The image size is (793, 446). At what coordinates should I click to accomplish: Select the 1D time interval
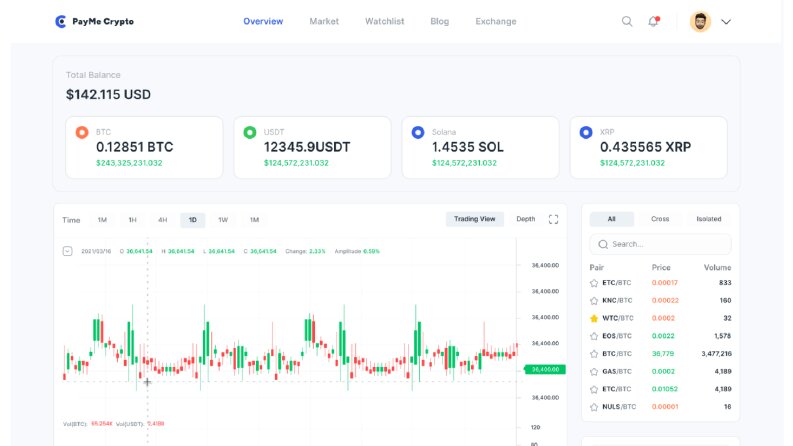[193, 220]
